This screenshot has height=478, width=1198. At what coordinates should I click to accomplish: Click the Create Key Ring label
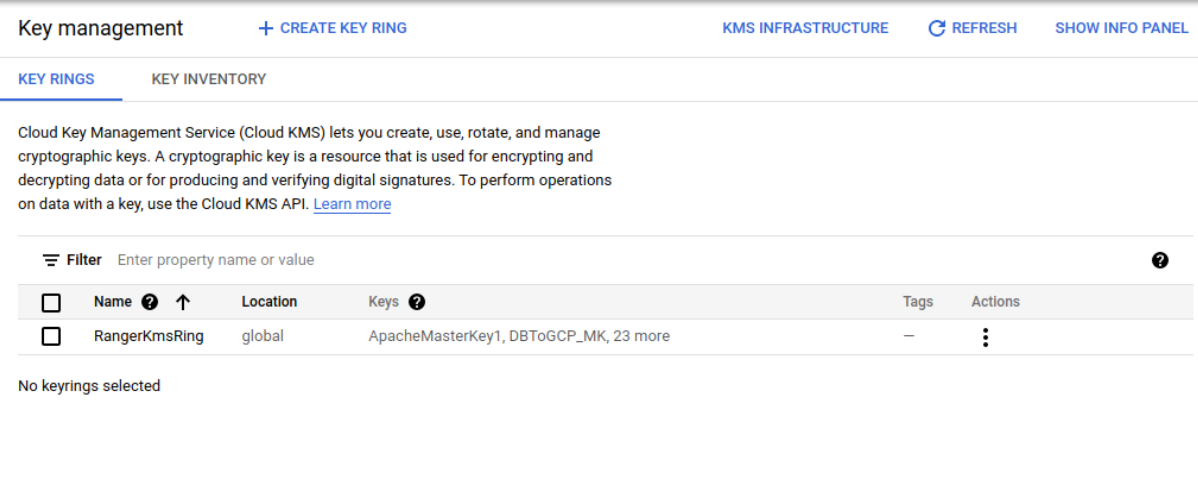(x=343, y=29)
